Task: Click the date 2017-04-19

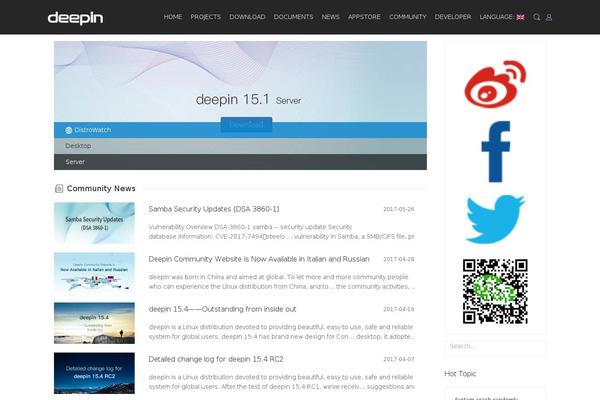Action: click(x=399, y=309)
